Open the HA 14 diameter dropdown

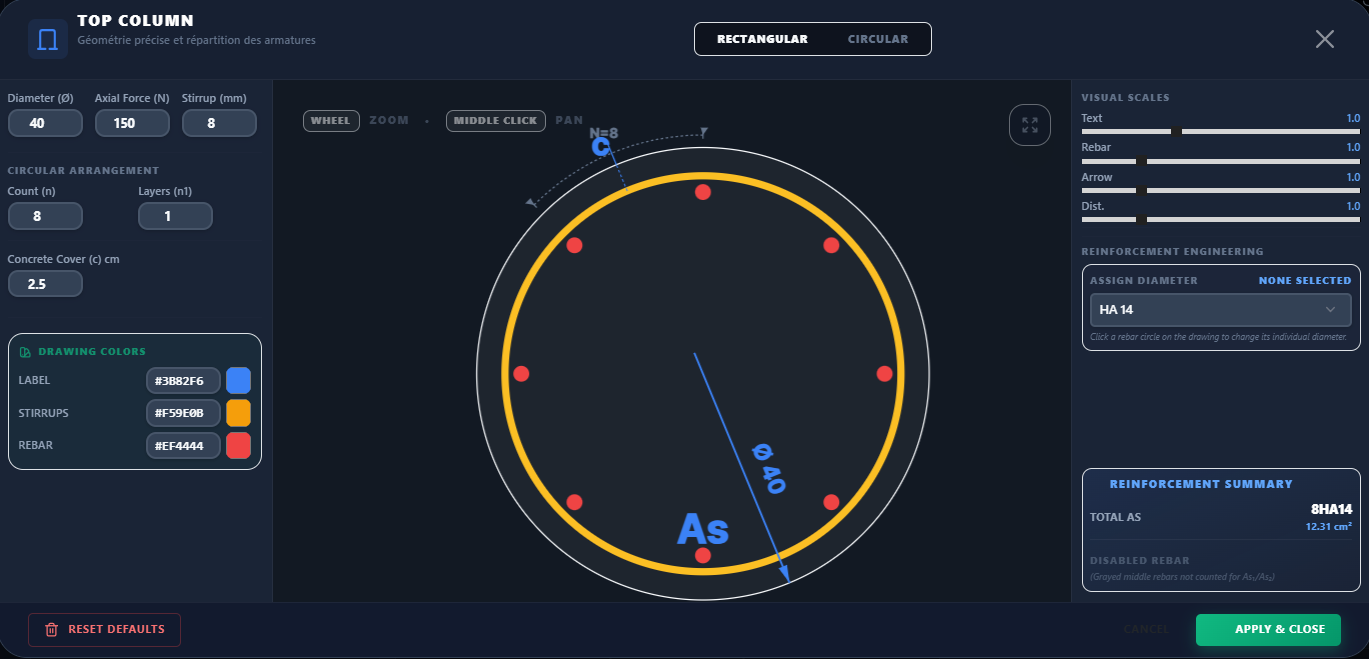(x=1220, y=310)
